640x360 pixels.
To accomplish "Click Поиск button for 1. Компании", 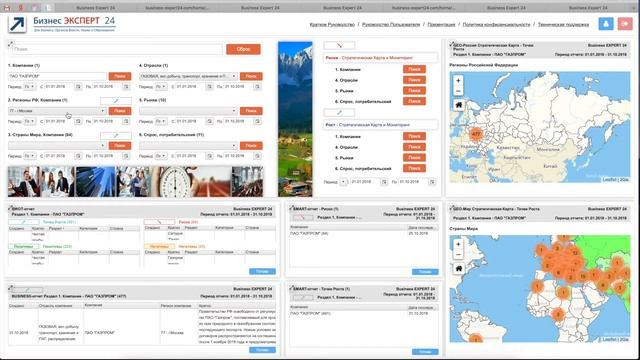I will pyautogui.click(x=120, y=76).
